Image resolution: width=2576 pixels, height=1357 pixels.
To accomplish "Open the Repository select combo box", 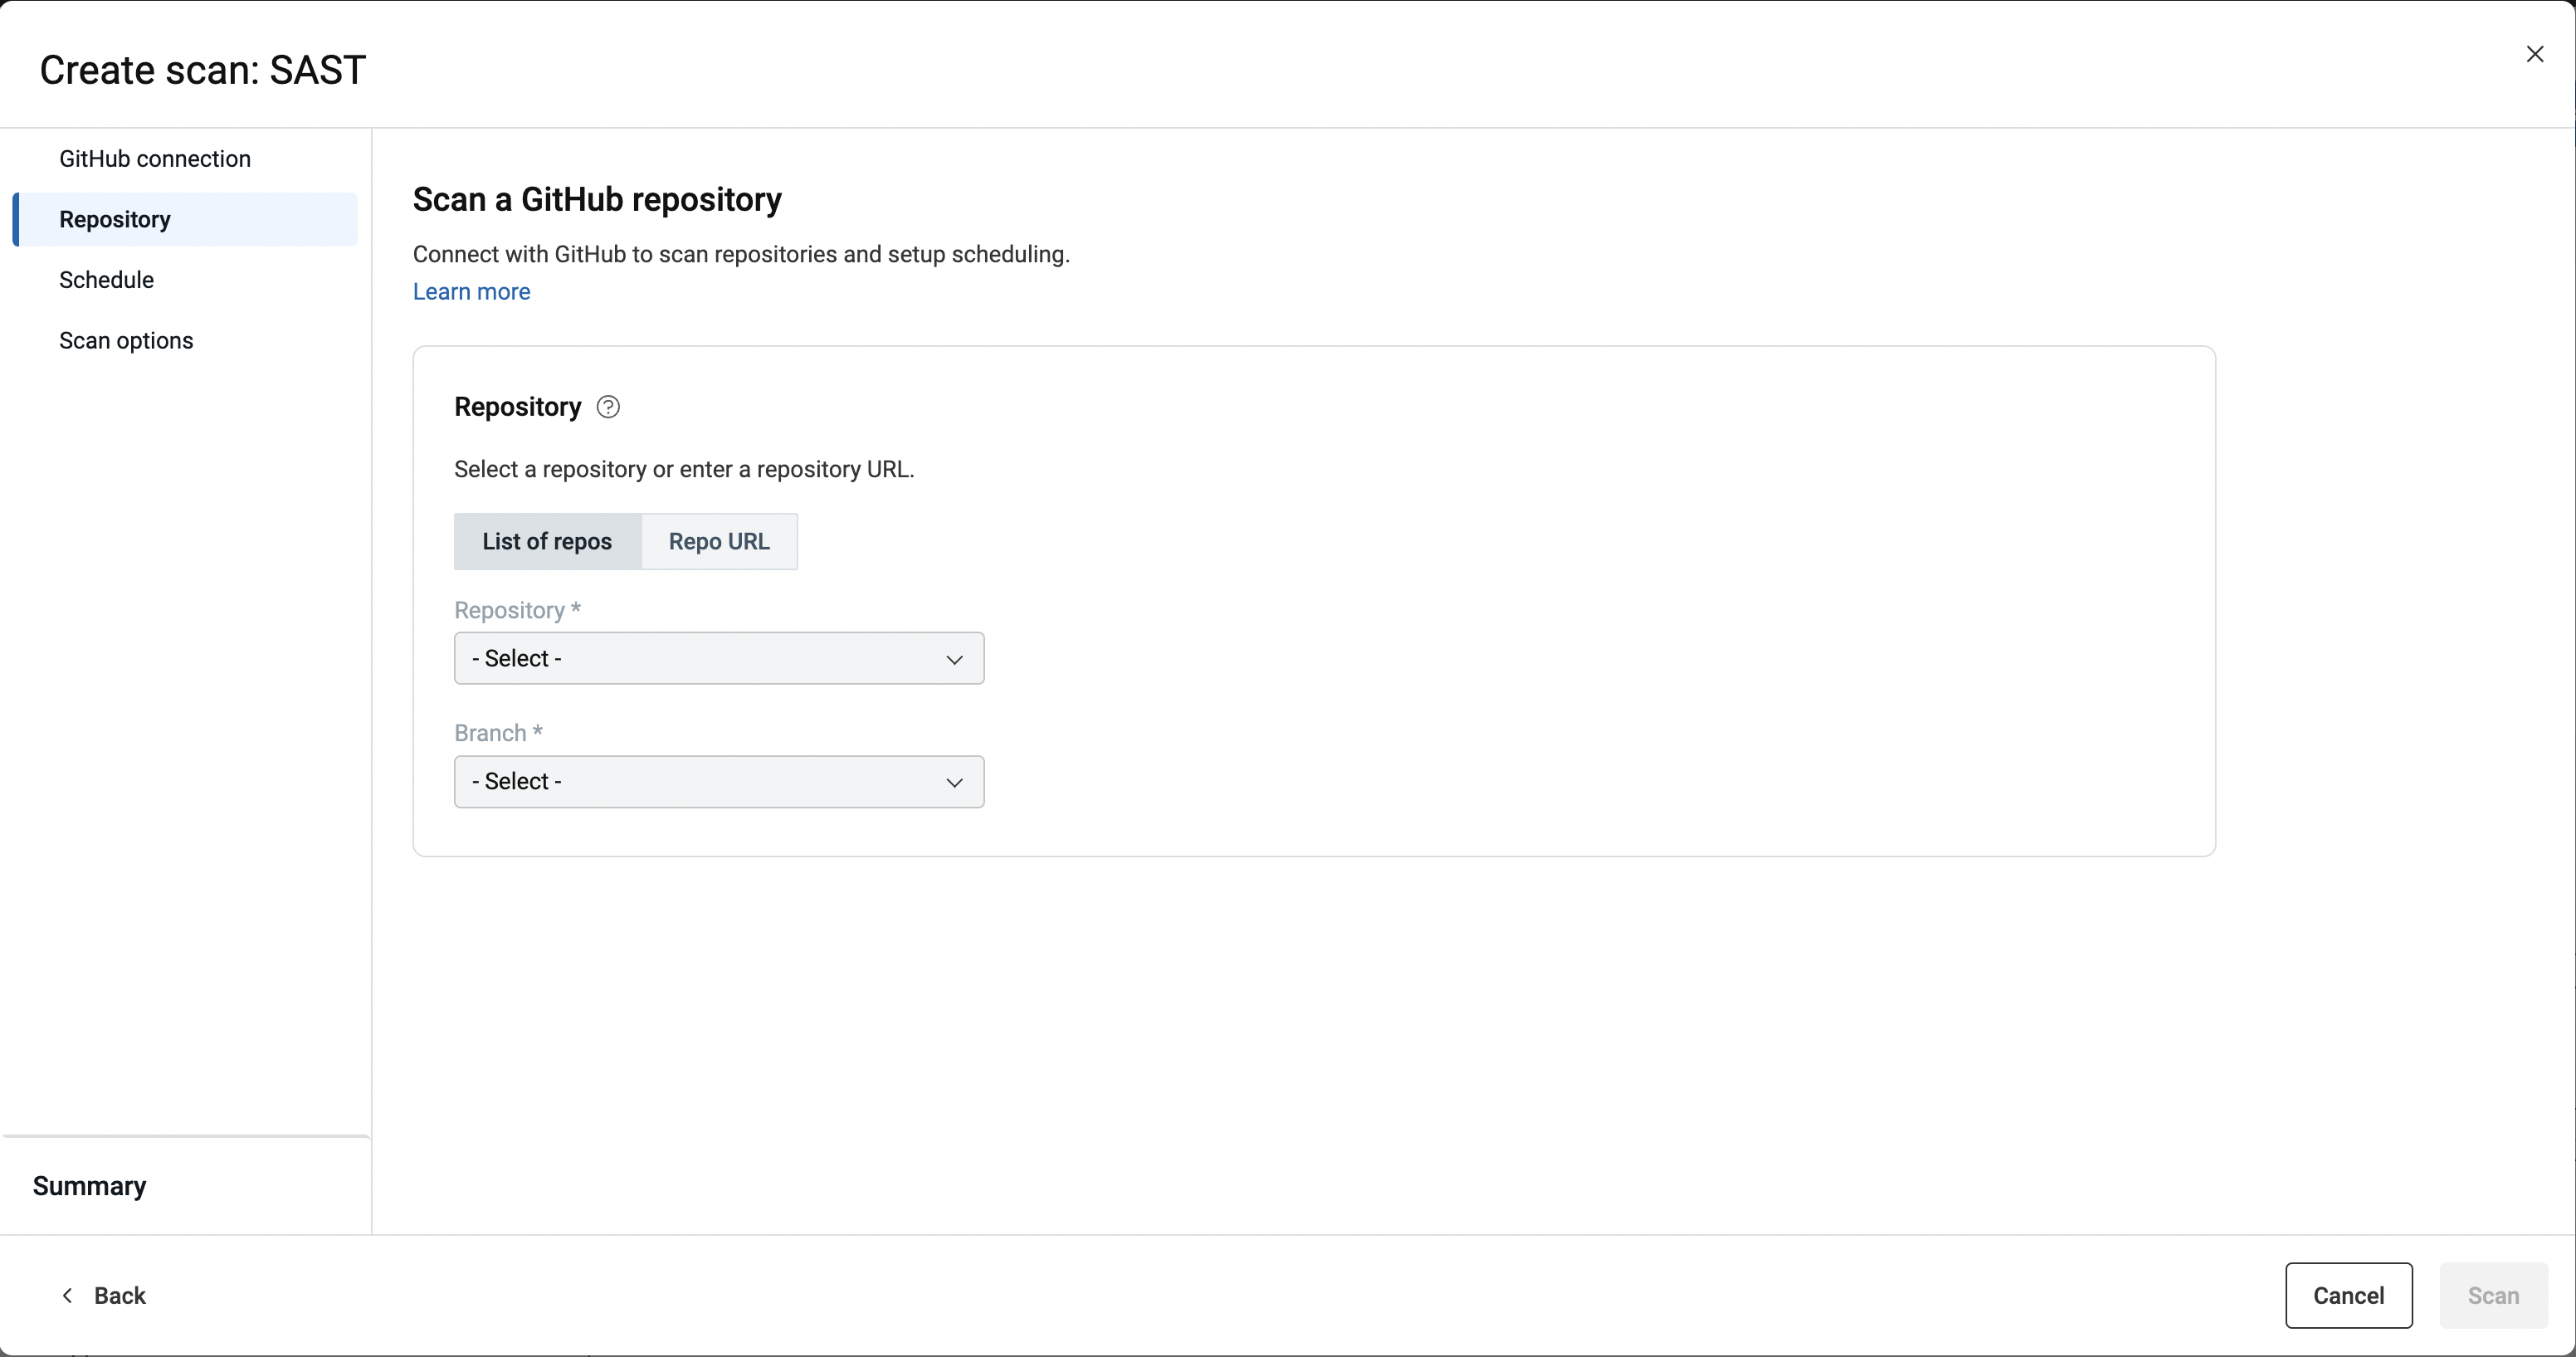I will click(x=700, y=658).
